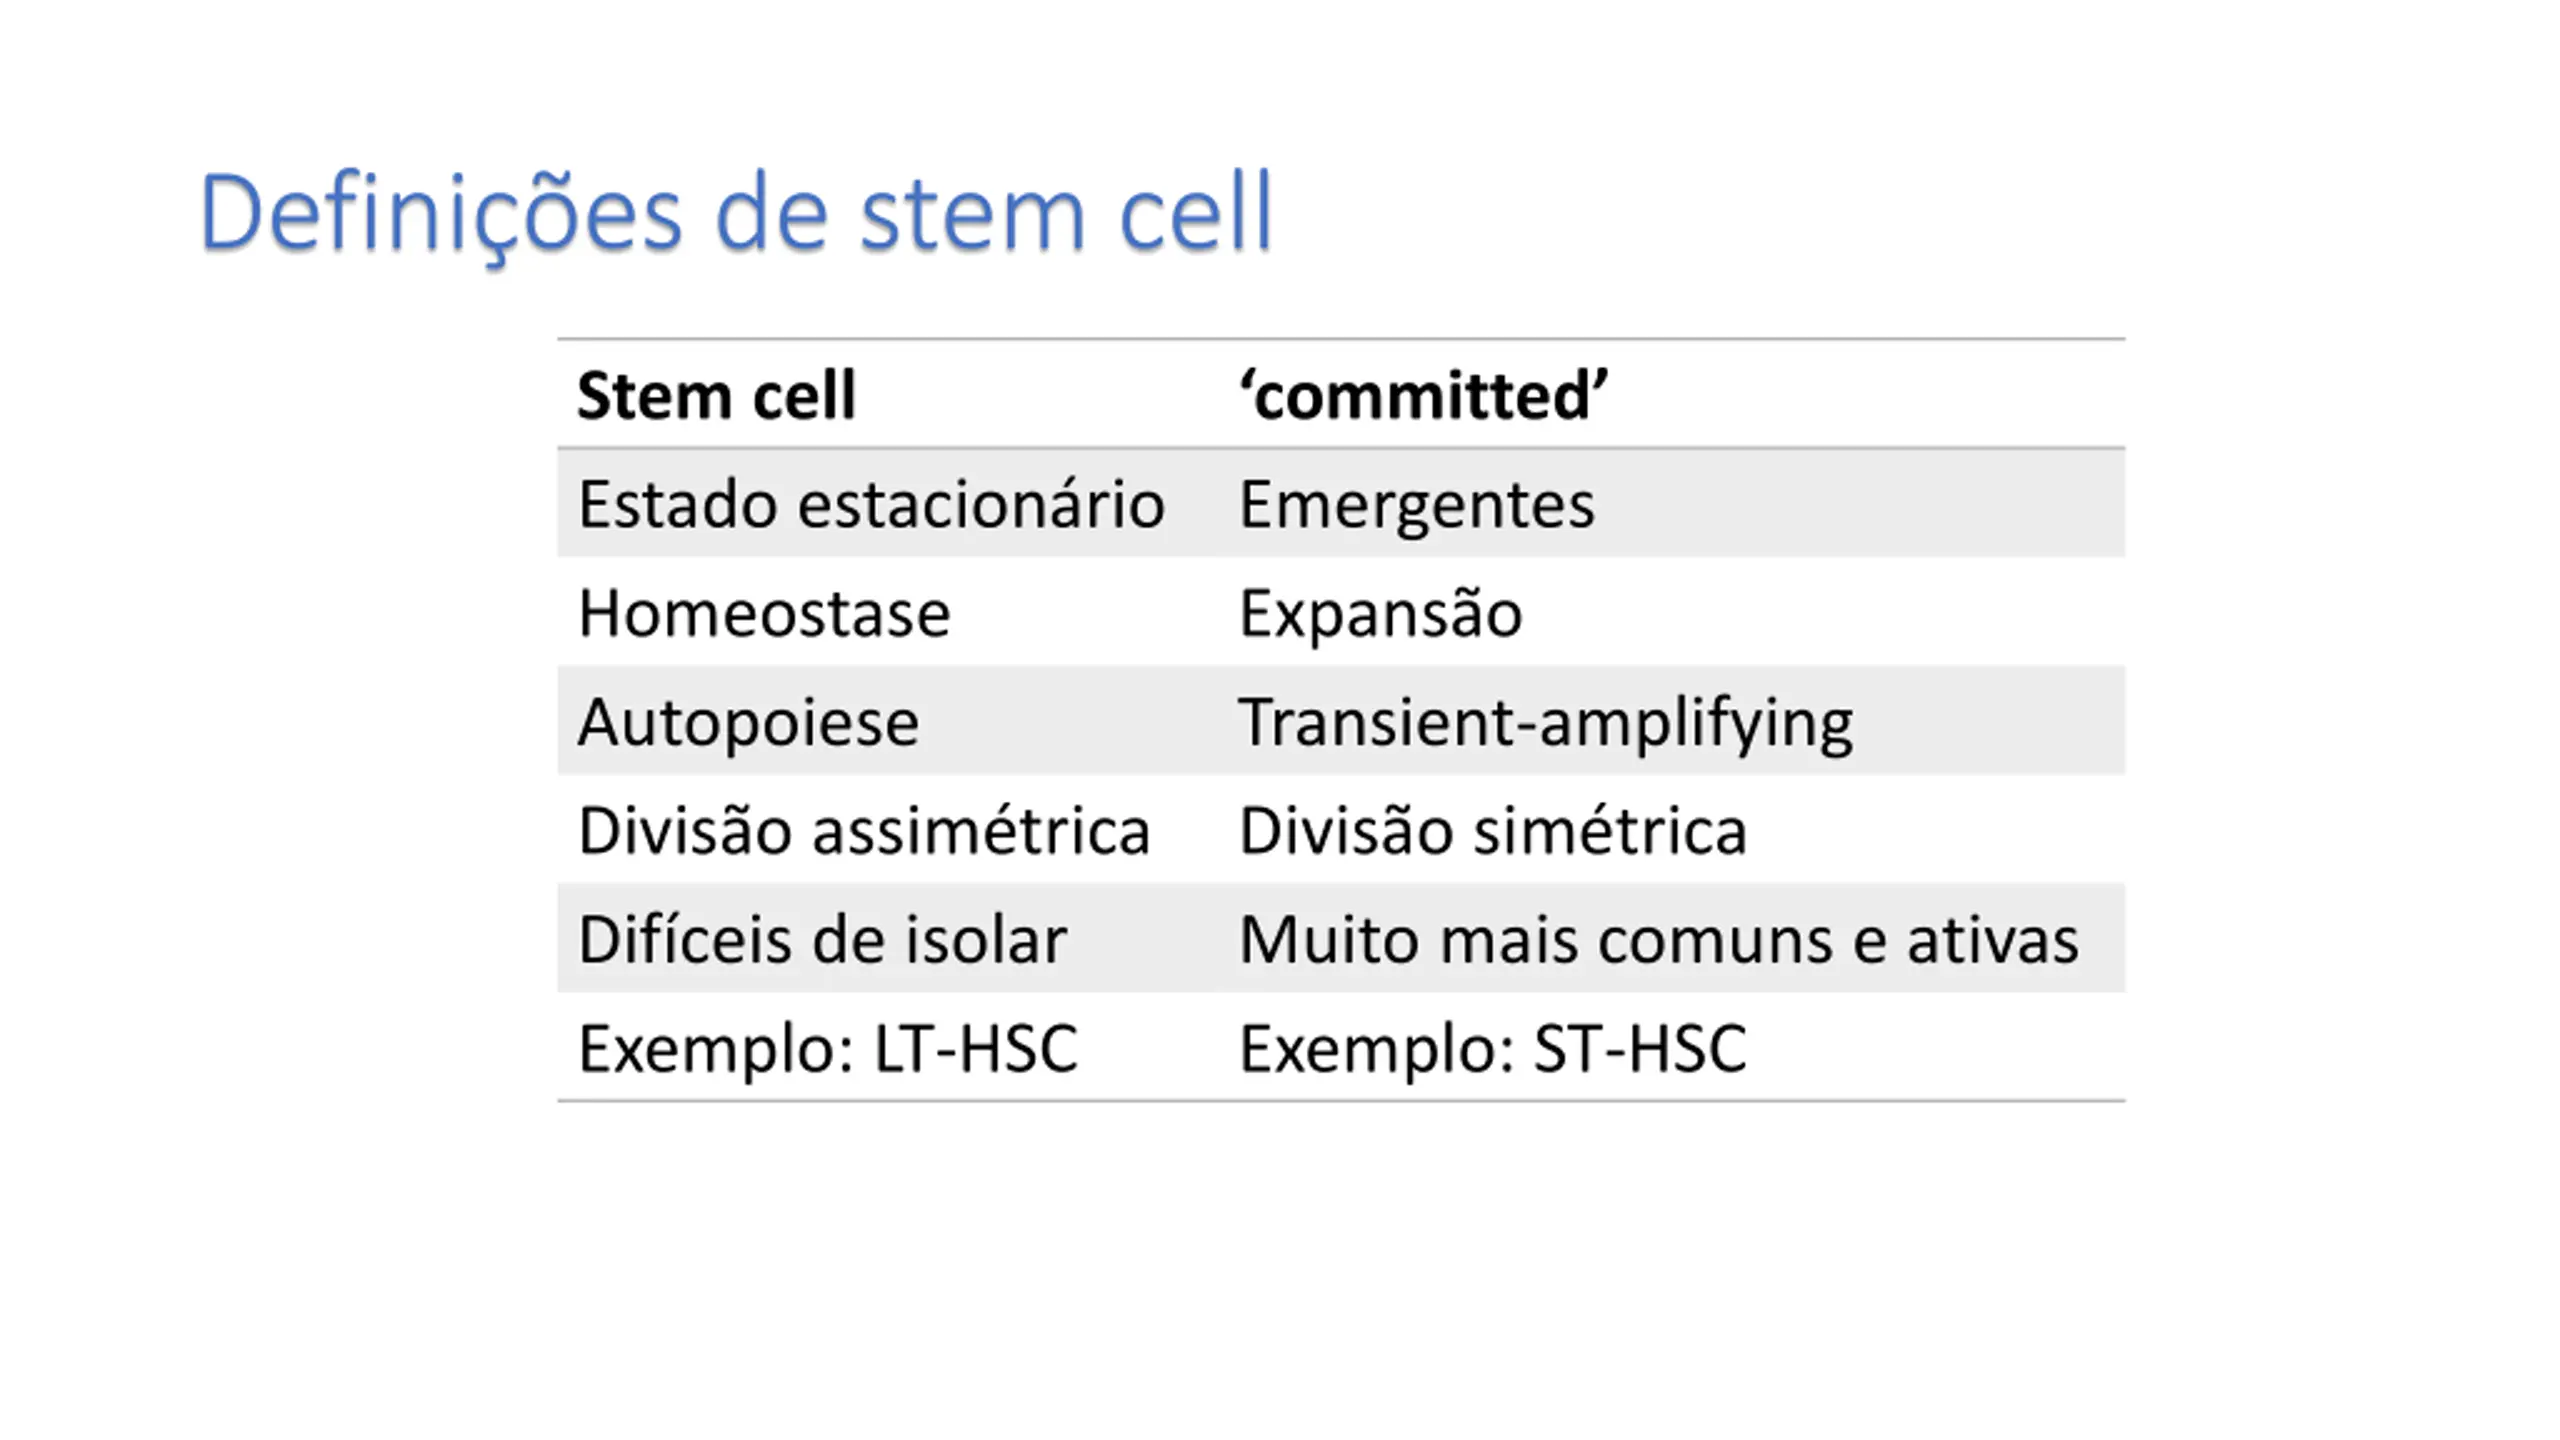Select the 'Stem cell' column header
The image size is (2560, 1440).
click(888, 394)
